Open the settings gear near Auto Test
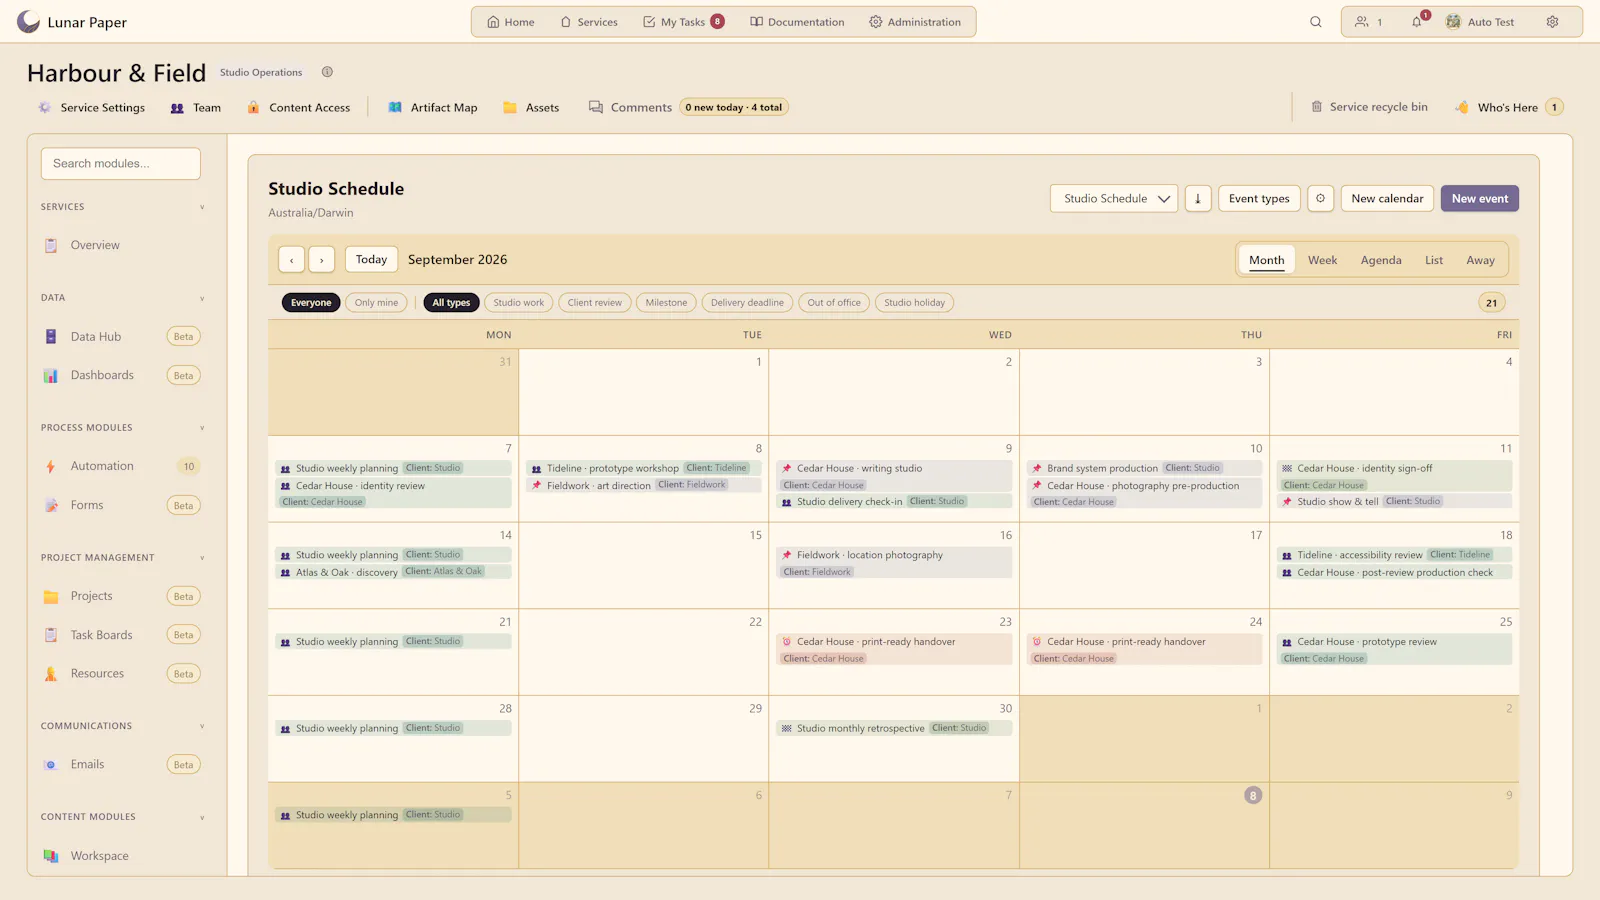Screen dimensions: 1600x900 click(x=1553, y=22)
